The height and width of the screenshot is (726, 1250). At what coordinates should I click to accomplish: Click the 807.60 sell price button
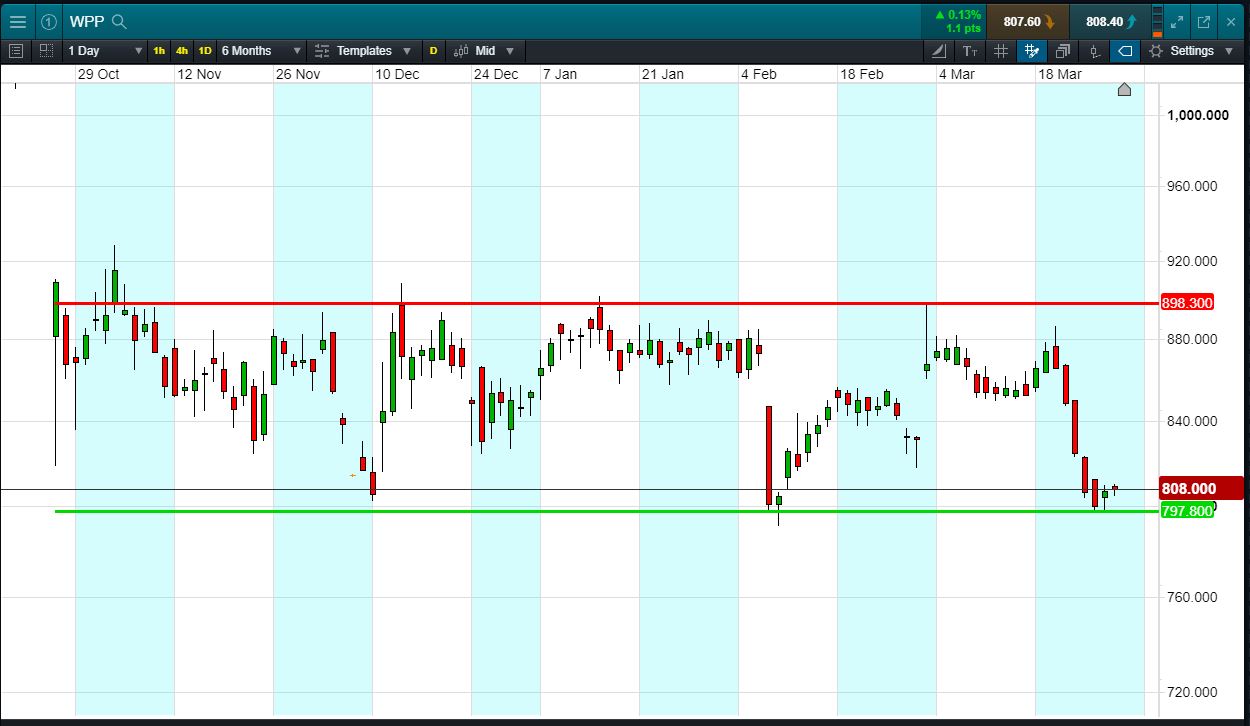[1028, 21]
